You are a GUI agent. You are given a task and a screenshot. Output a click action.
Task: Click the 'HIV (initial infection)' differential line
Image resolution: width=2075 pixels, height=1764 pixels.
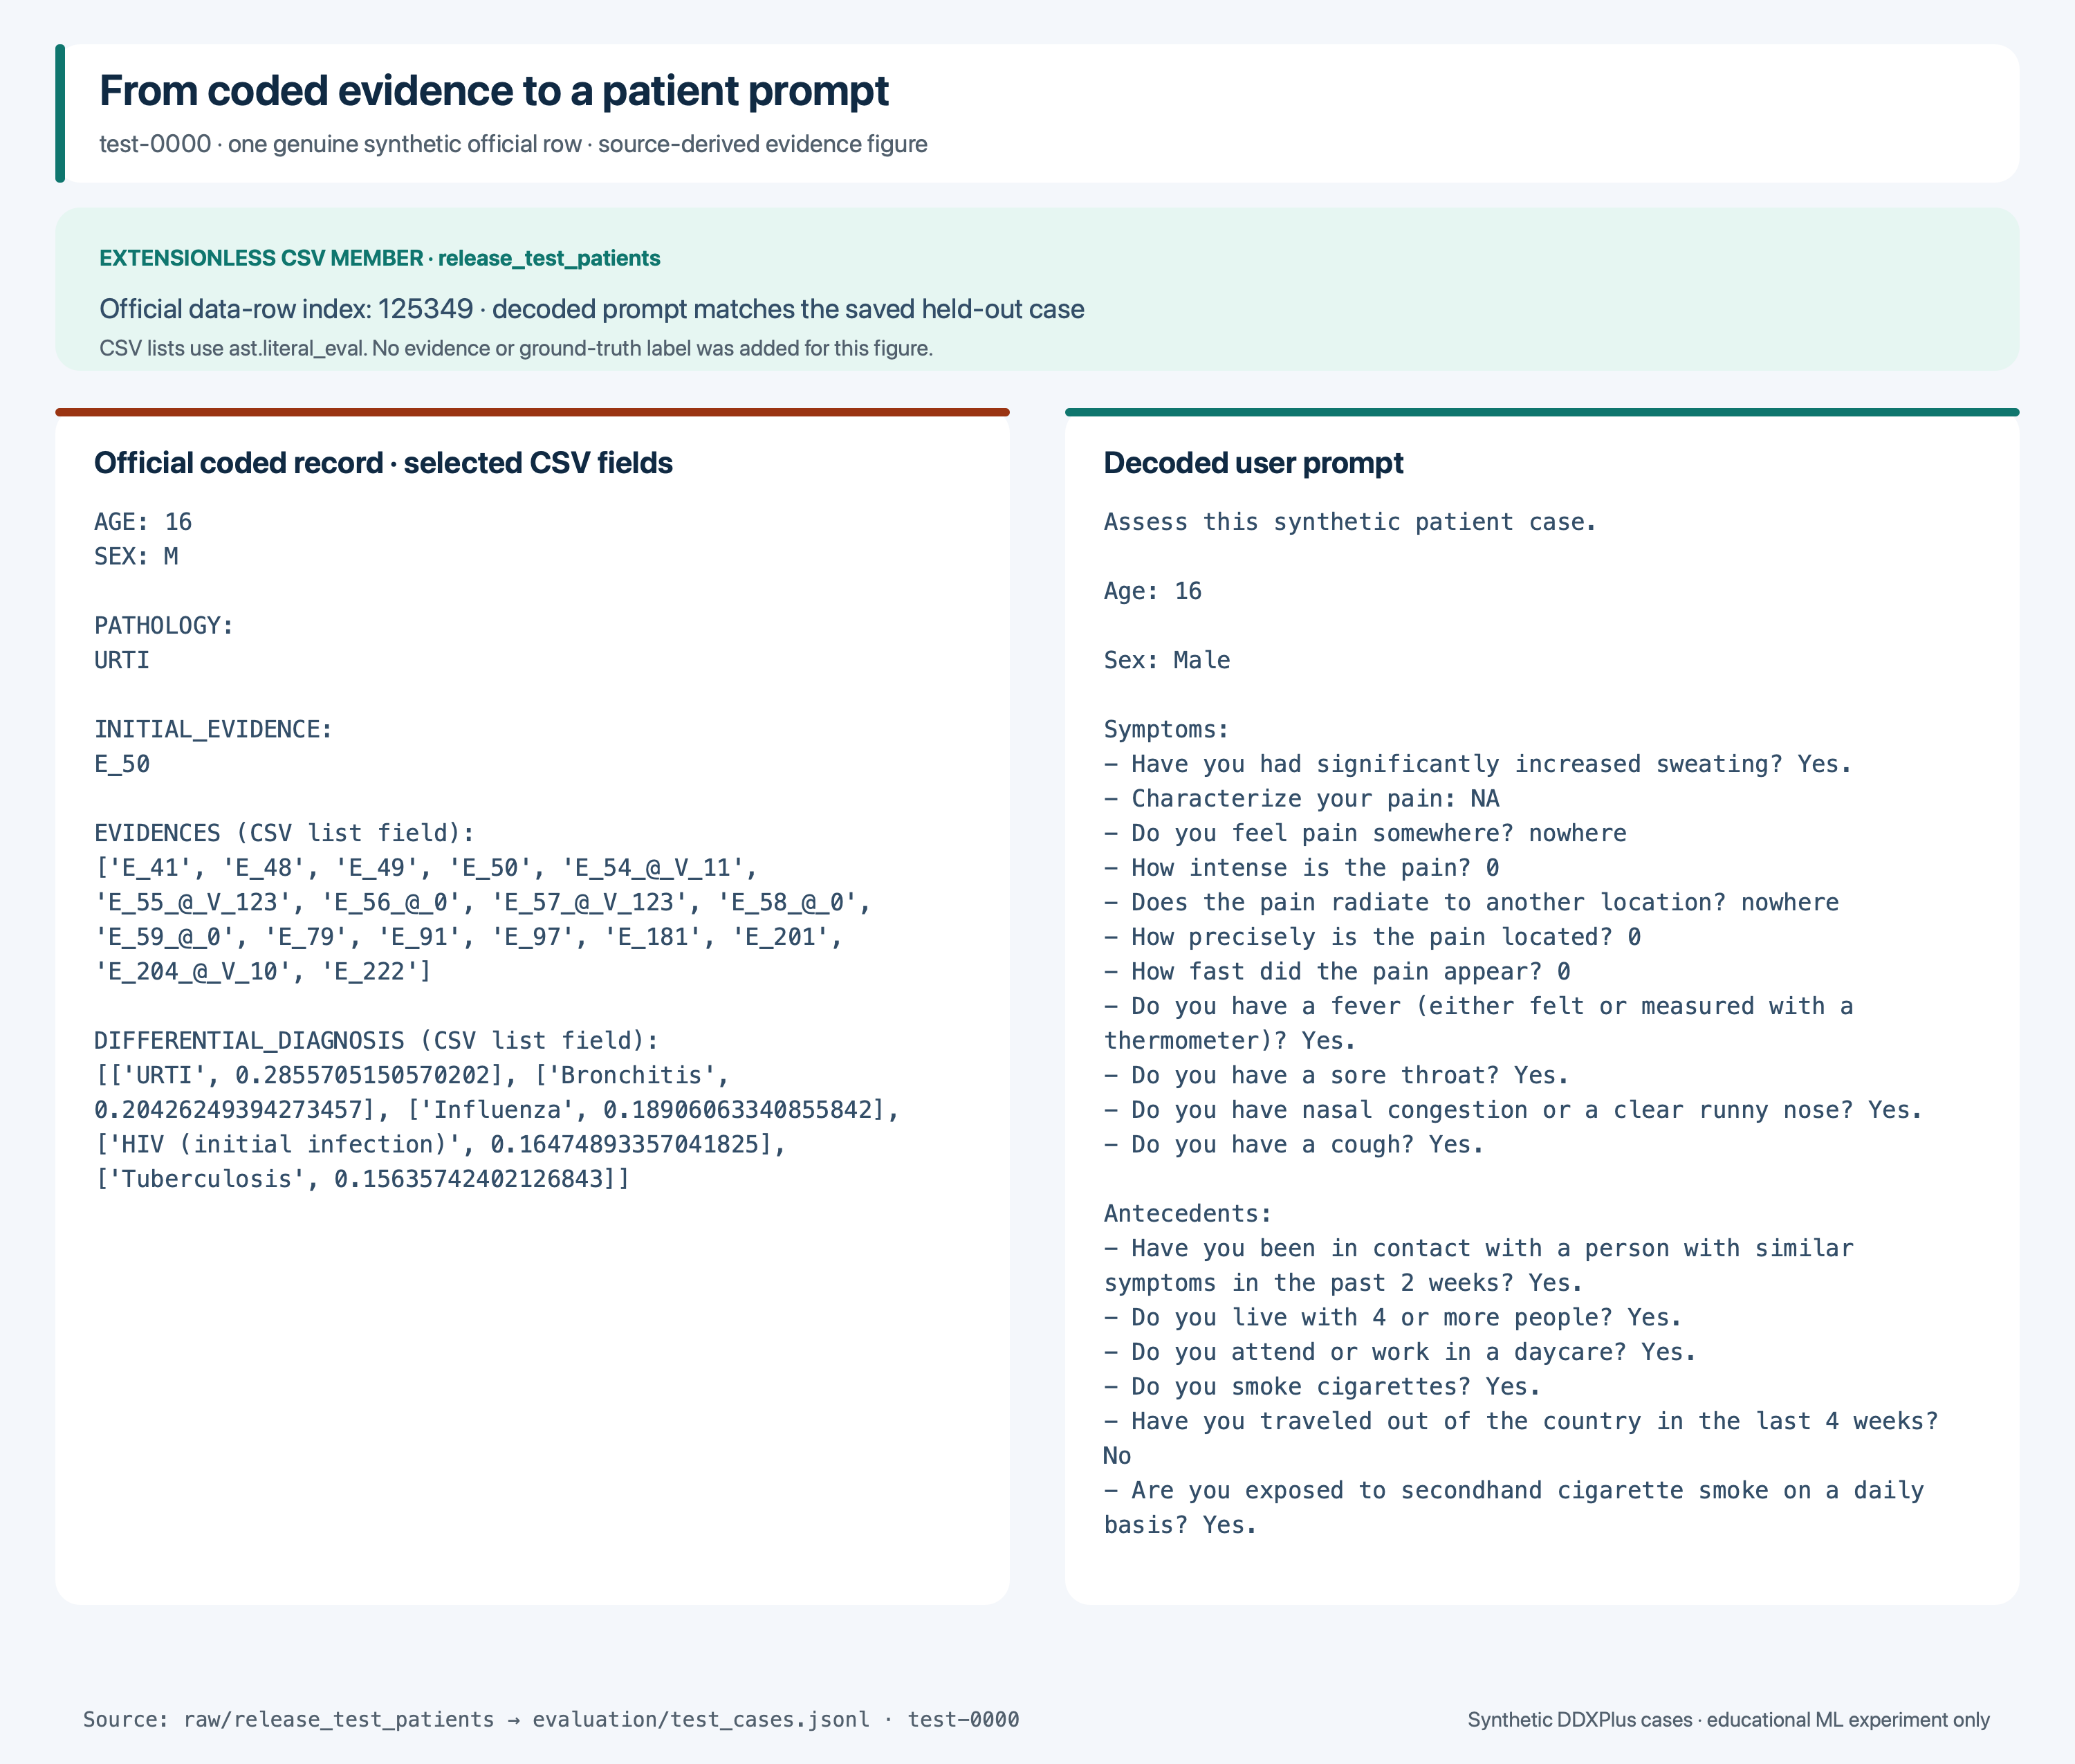click(x=440, y=1145)
